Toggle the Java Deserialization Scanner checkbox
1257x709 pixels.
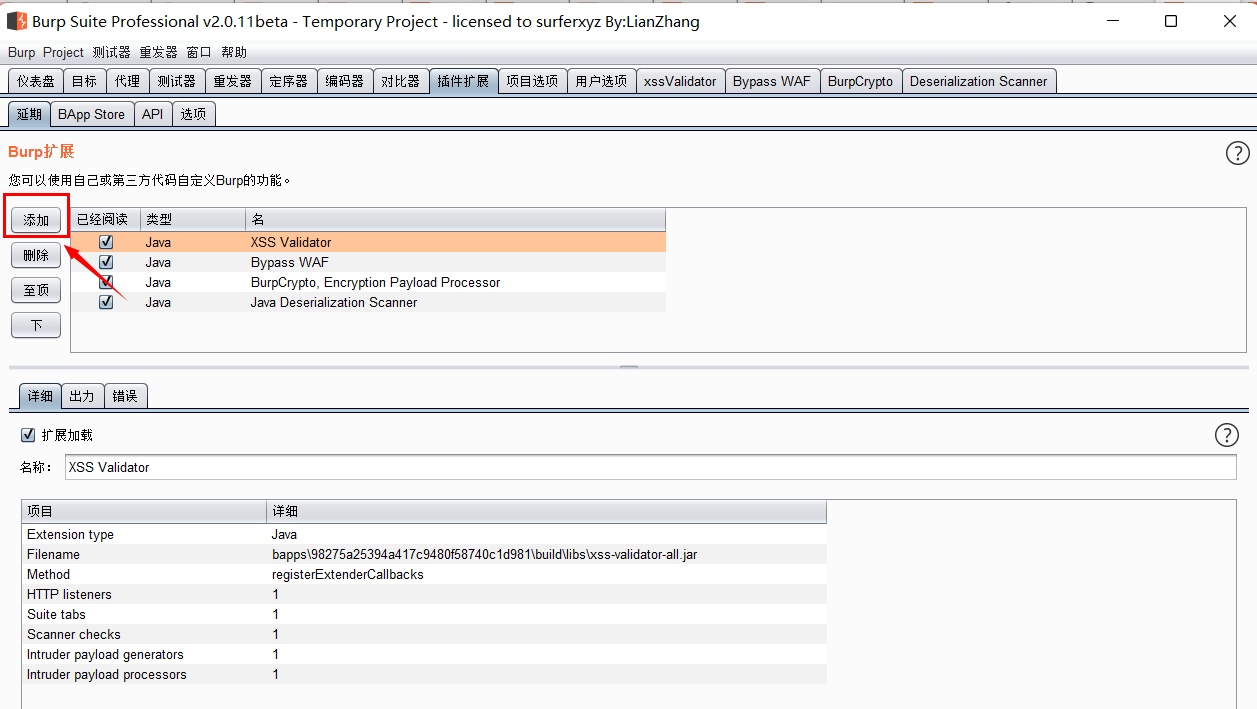coord(106,302)
